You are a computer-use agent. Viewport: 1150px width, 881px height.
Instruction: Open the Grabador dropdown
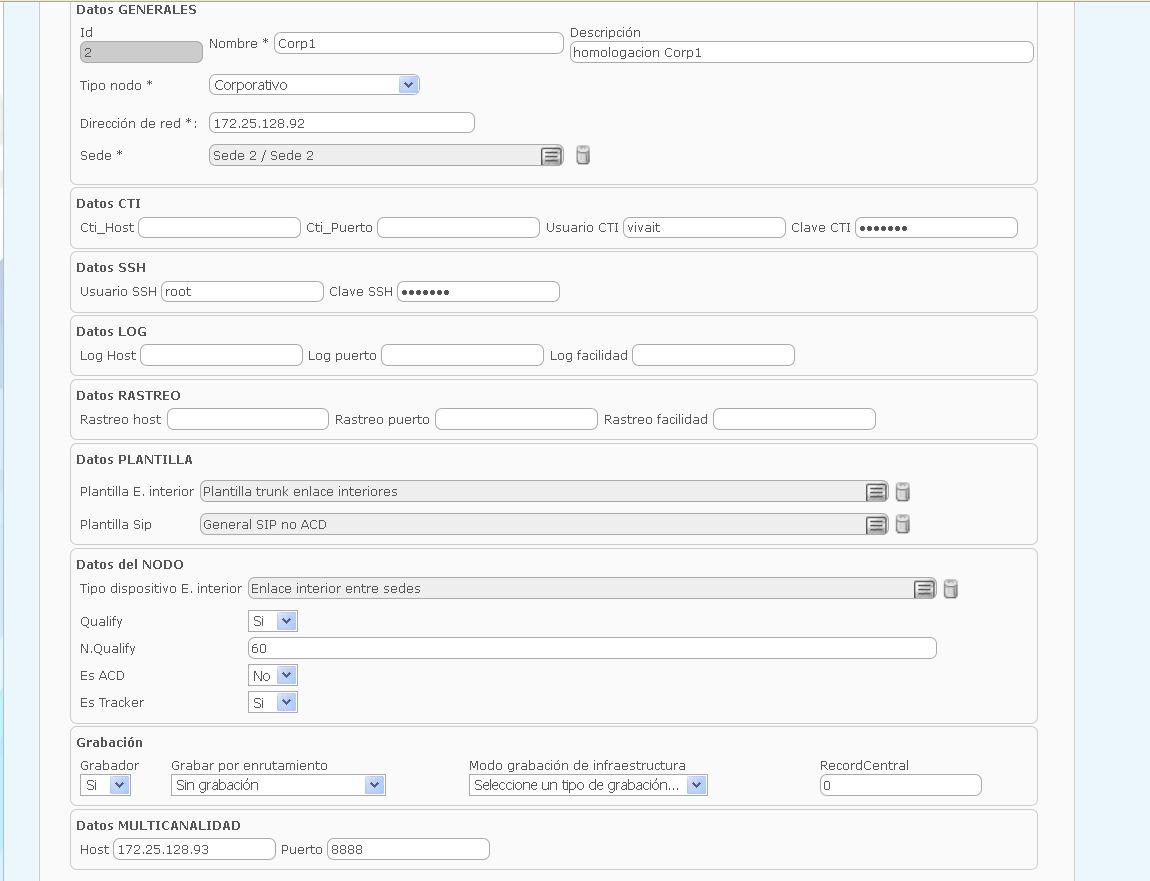[x=105, y=785]
